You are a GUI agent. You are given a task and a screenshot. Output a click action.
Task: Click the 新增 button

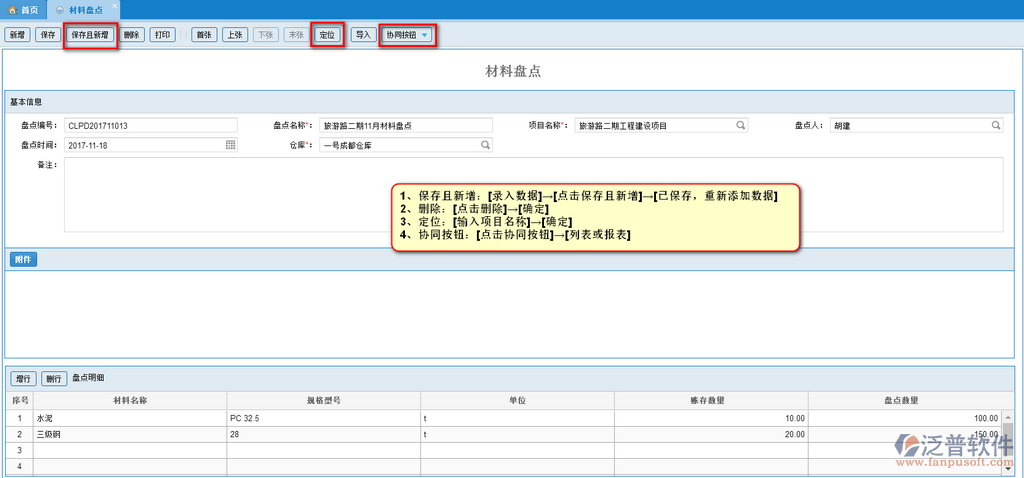click(x=17, y=35)
